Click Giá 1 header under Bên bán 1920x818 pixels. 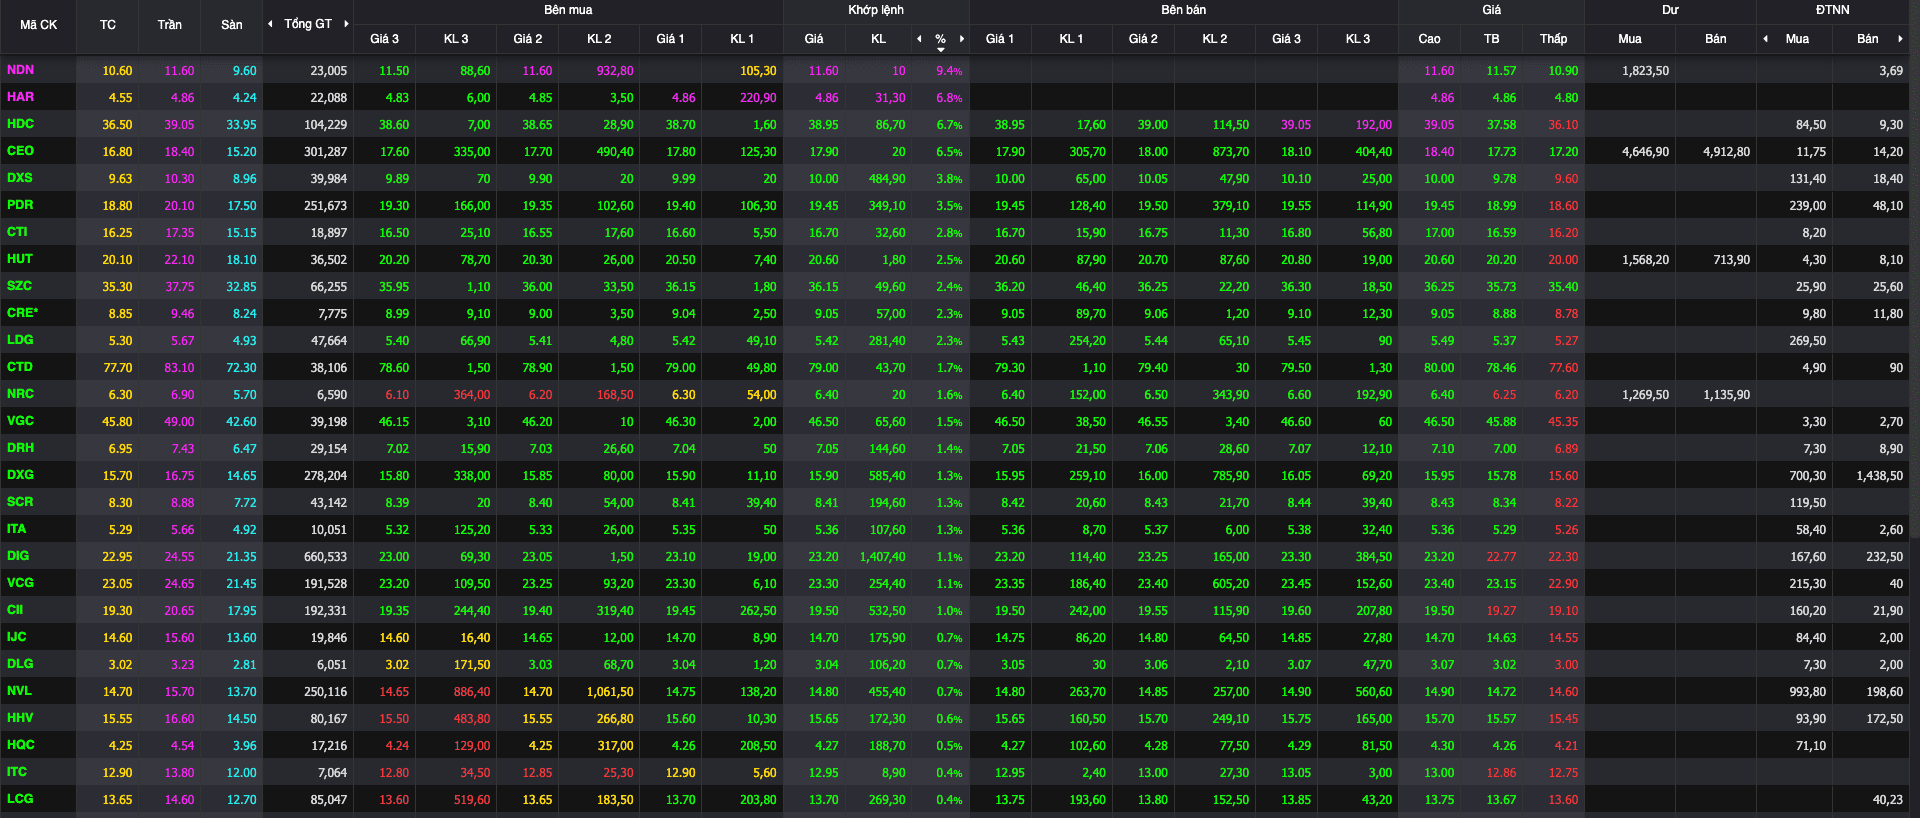coord(1000,39)
